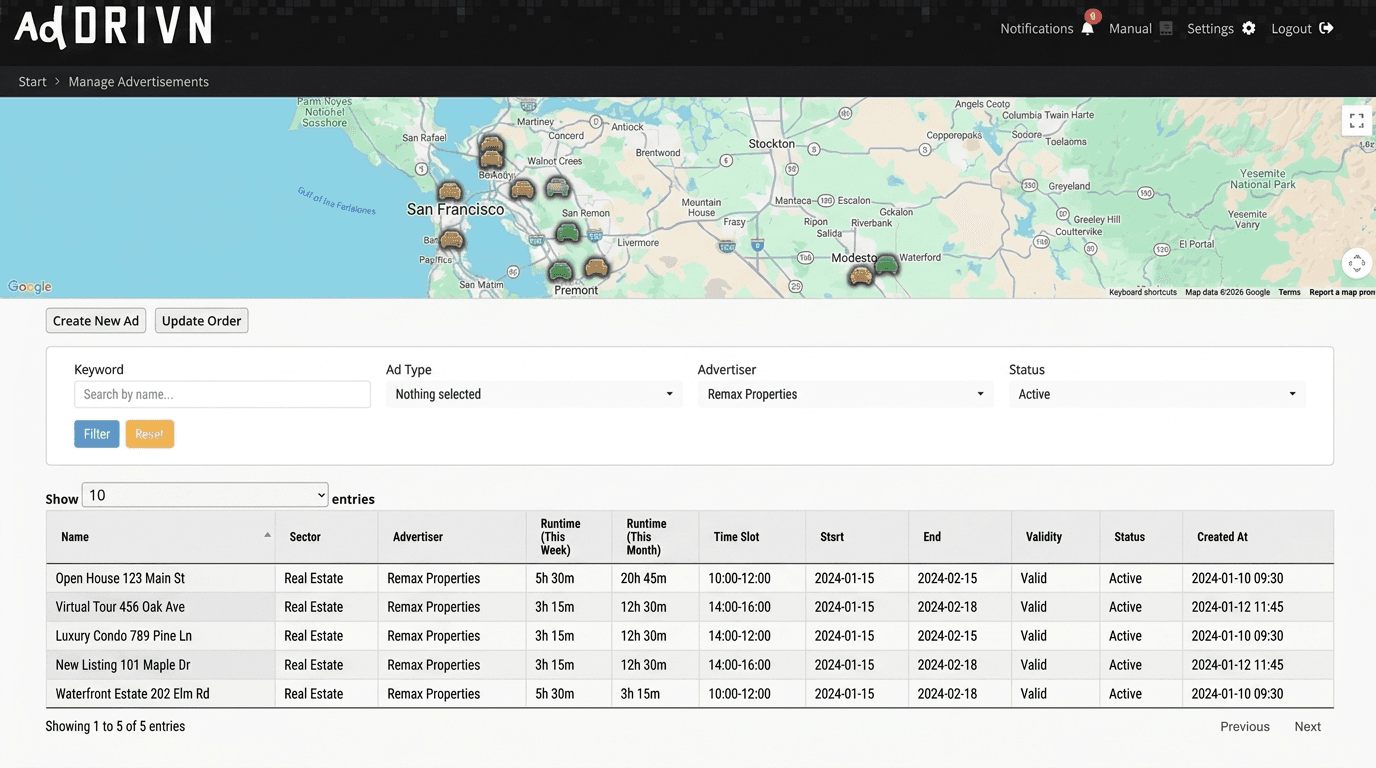Open map Keyboard shortcuts link

pos(1142,292)
